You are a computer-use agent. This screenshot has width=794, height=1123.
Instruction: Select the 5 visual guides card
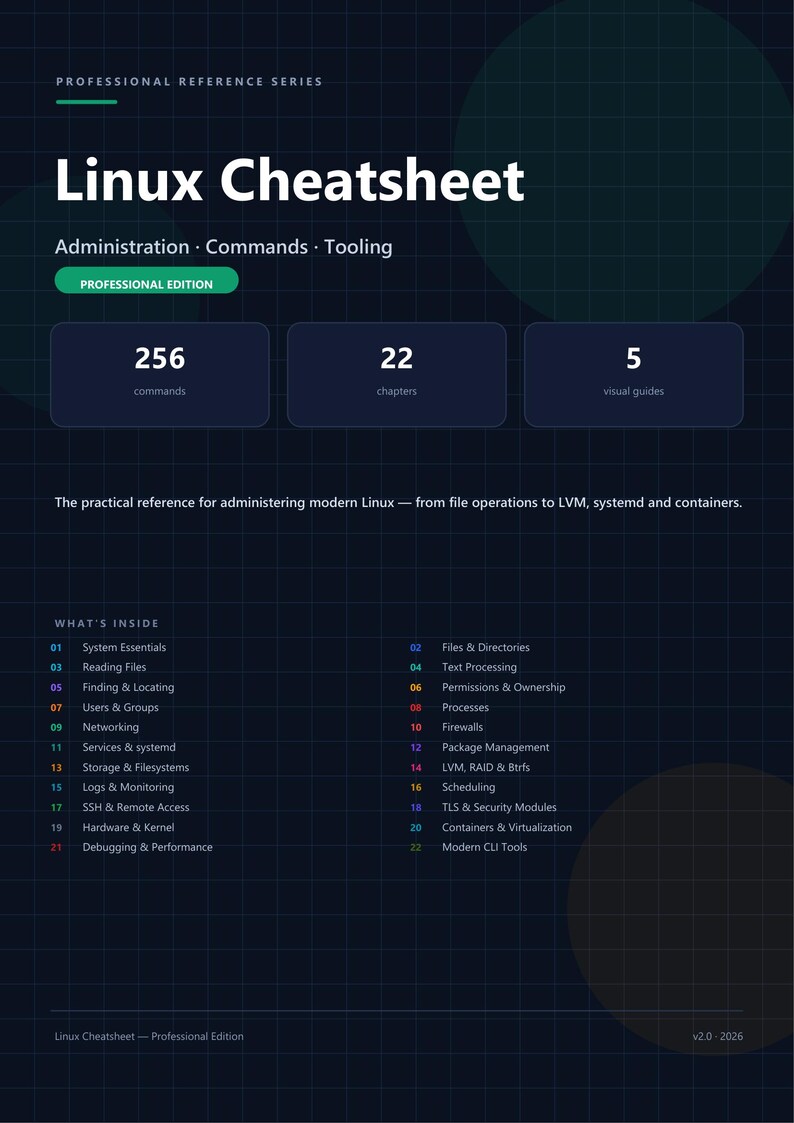[x=634, y=375]
